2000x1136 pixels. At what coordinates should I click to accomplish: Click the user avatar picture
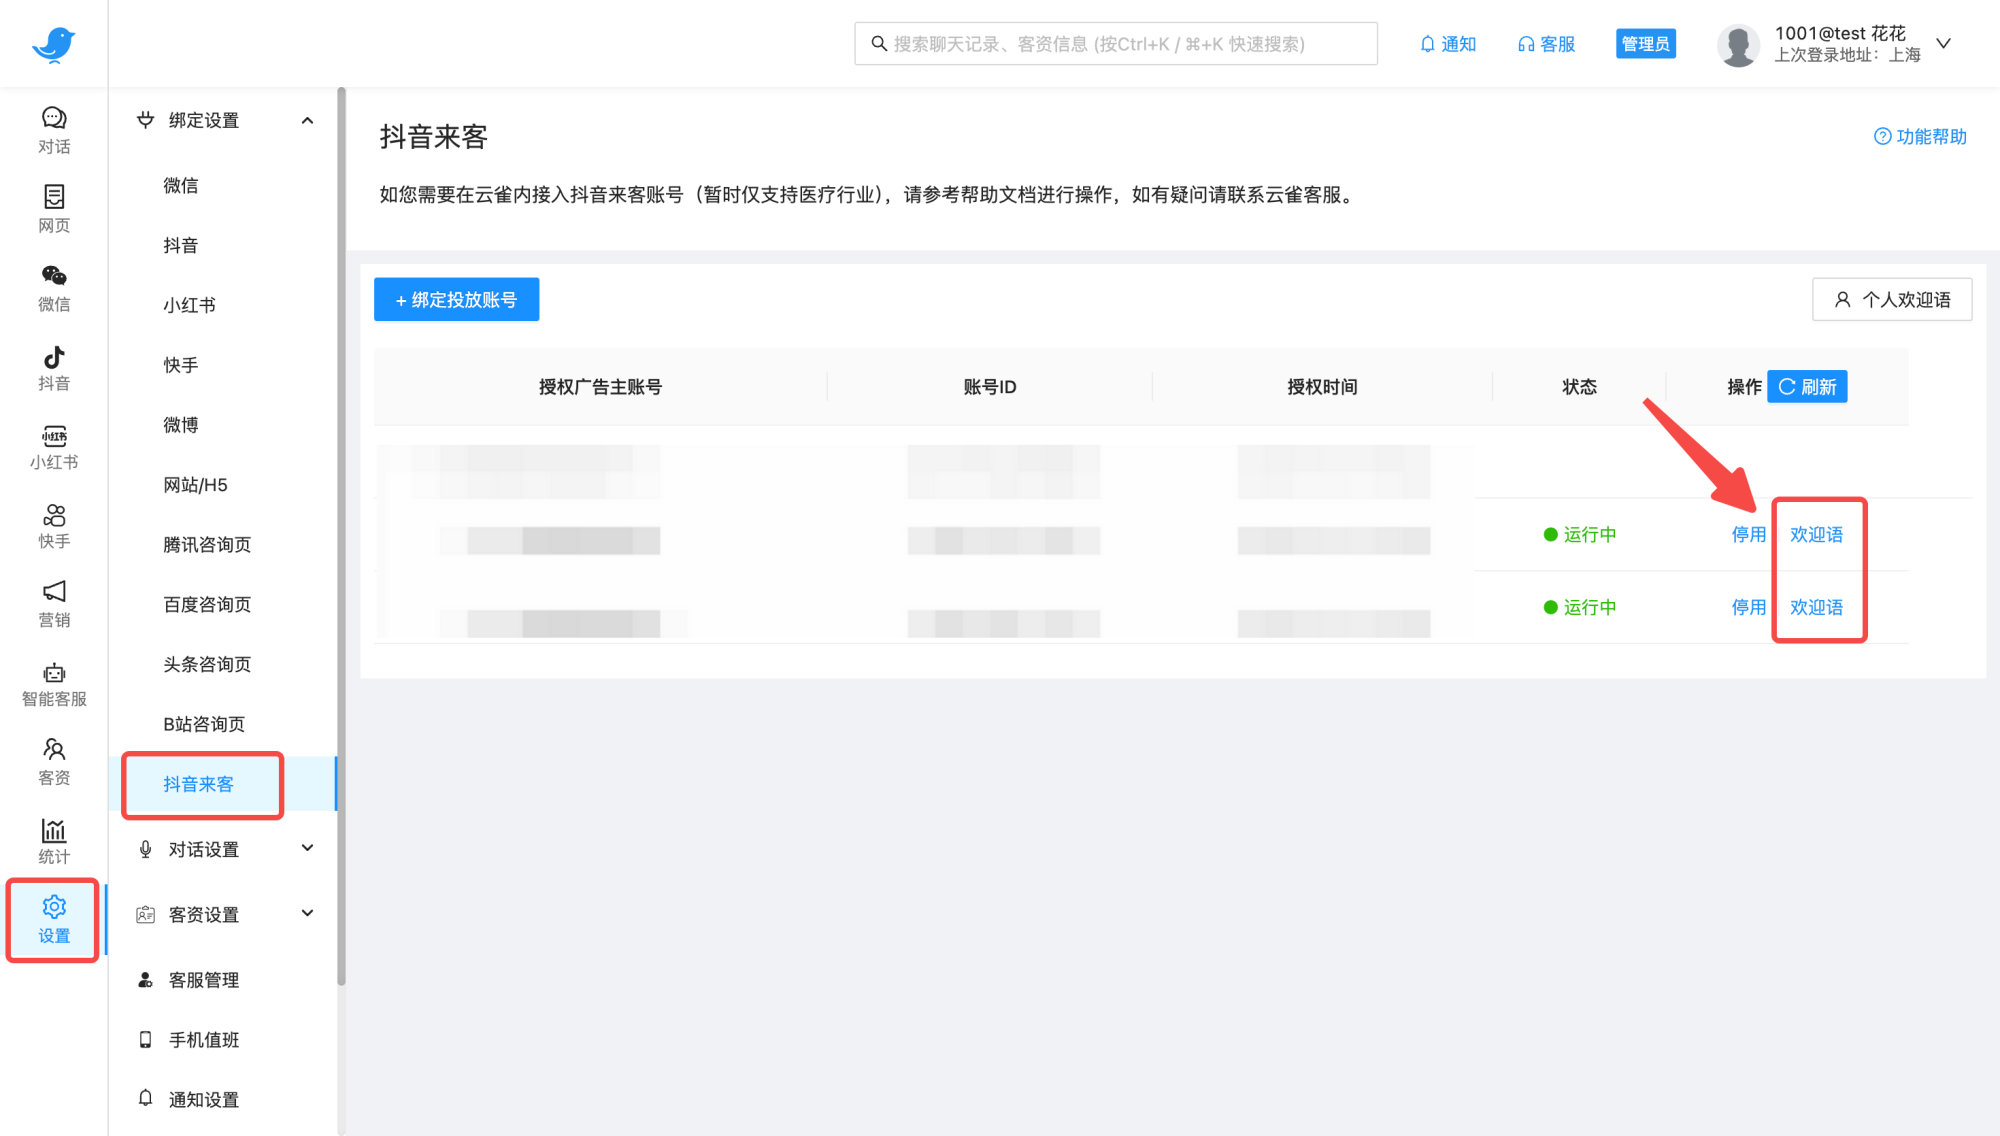click(x=1738, y=45)
